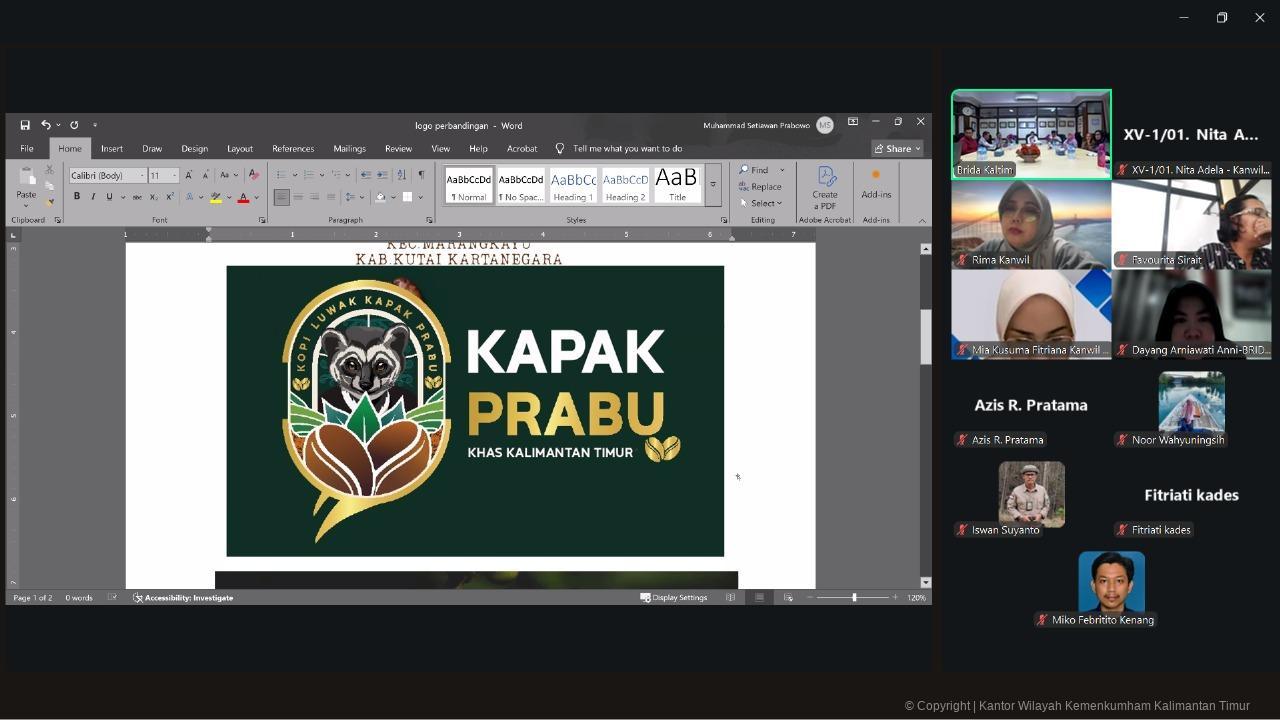The height and width of the screenshot is (720, 1280).
Task: Open the Design ribbon tab
Action: (x=194, y=148)
